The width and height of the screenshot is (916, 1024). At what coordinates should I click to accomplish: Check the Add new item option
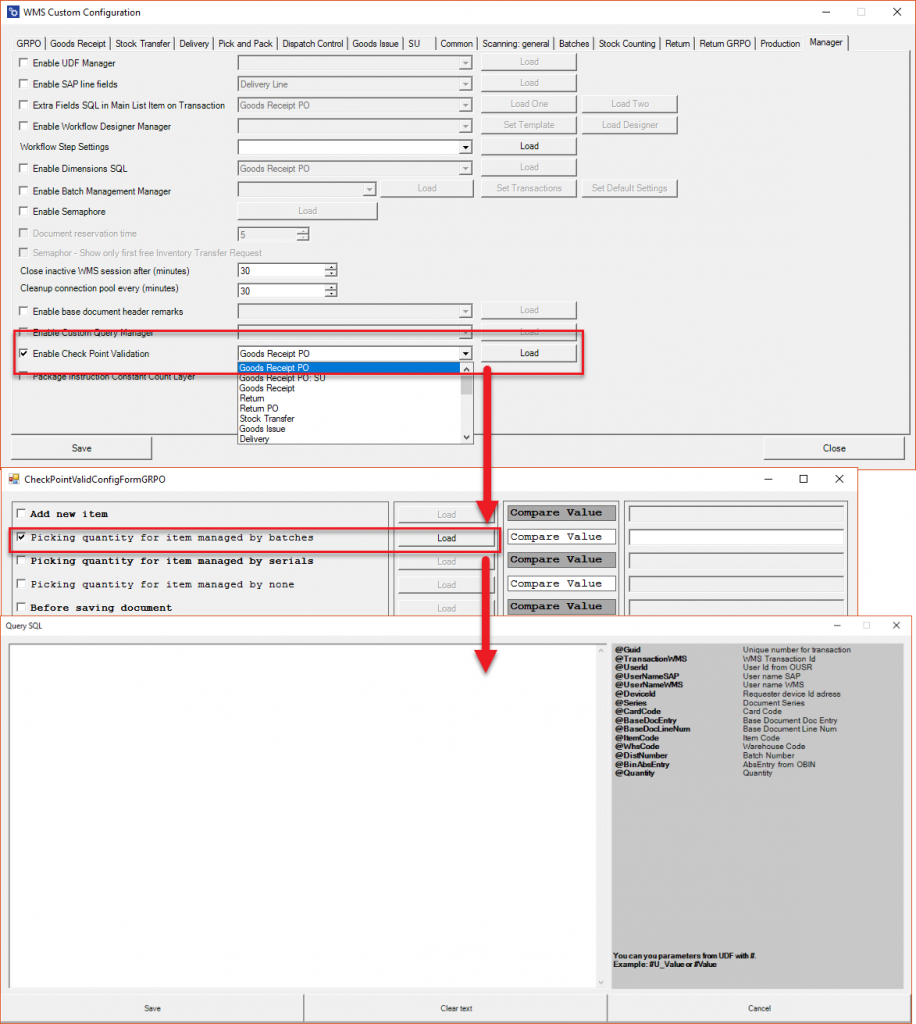(21, 513)
